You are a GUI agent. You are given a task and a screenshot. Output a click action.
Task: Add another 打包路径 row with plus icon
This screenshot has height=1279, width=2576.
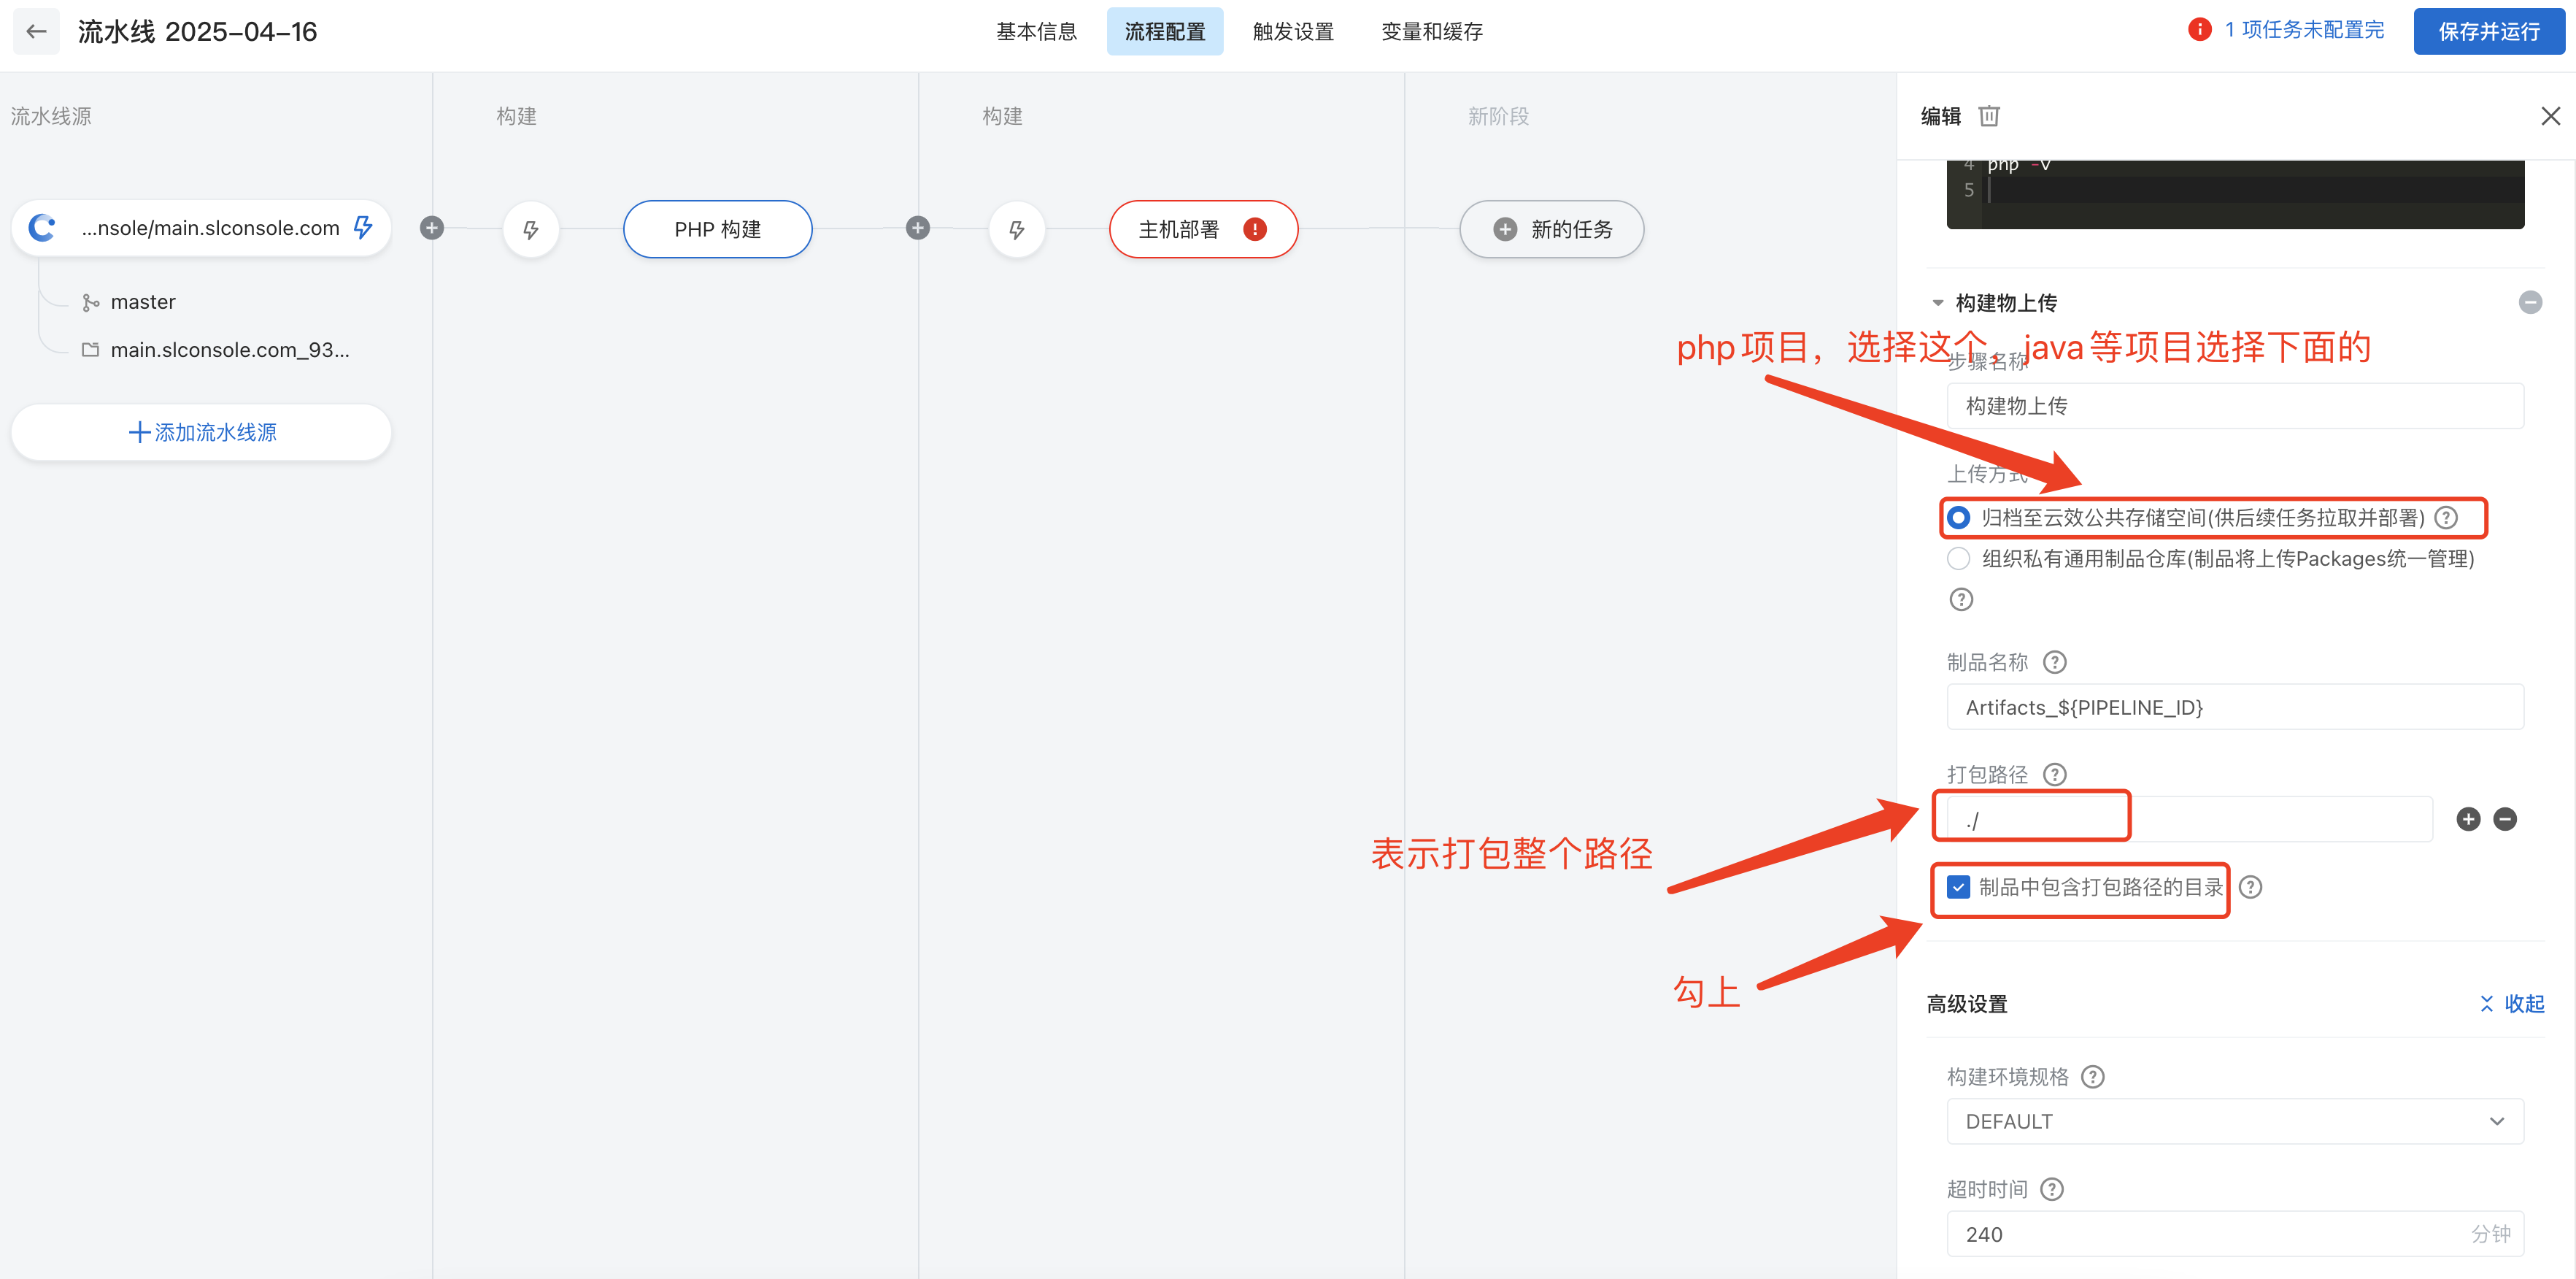click(2467, 819)
